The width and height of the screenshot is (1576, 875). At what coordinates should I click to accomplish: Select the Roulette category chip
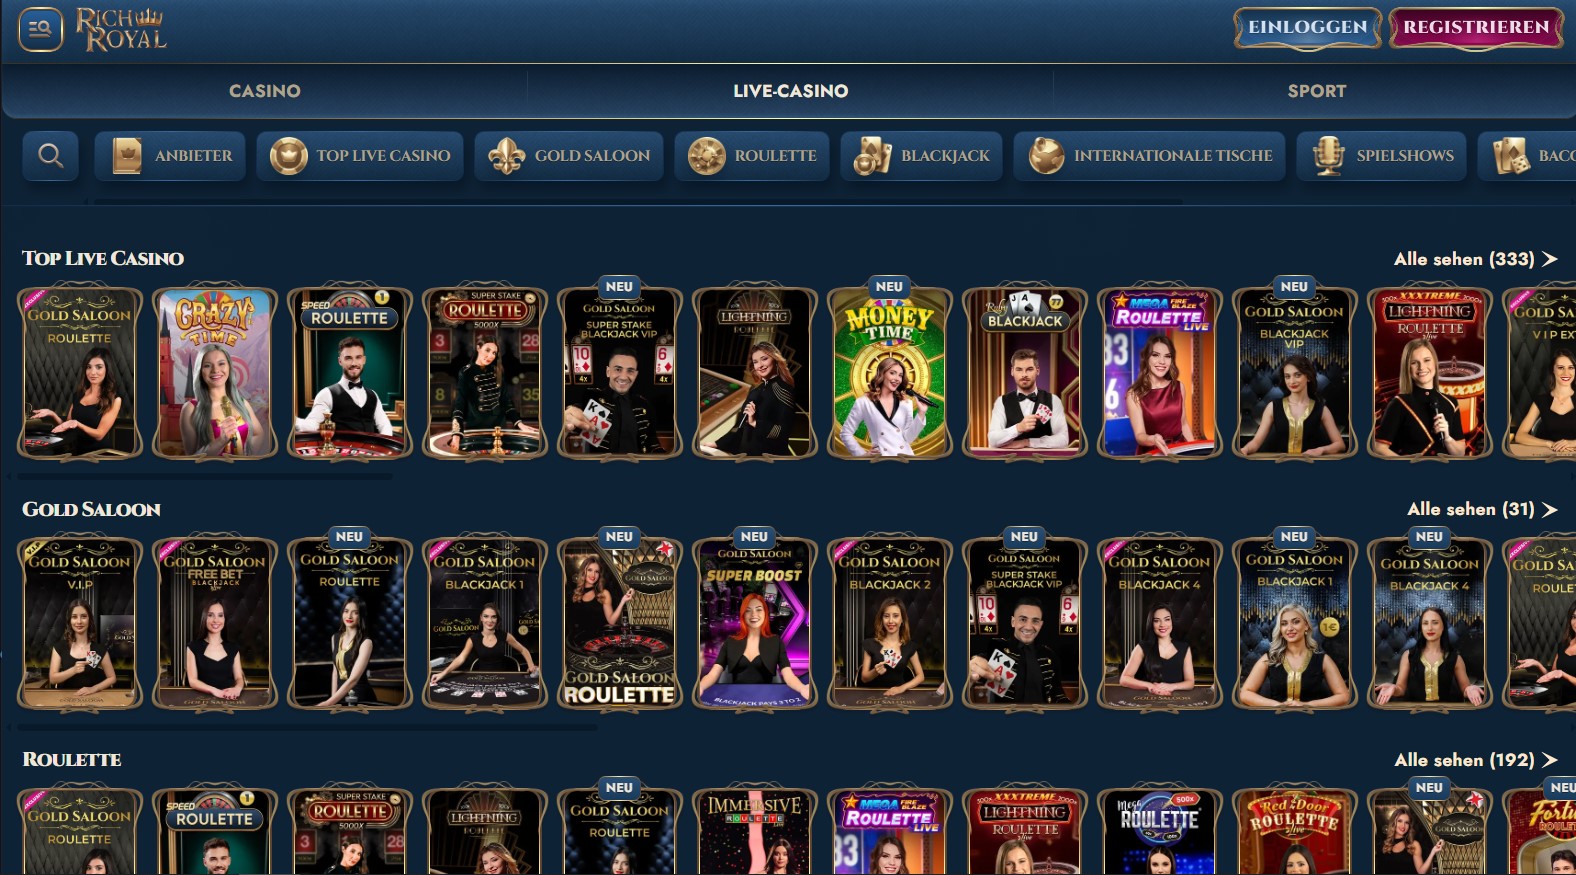tap(752, 156)
